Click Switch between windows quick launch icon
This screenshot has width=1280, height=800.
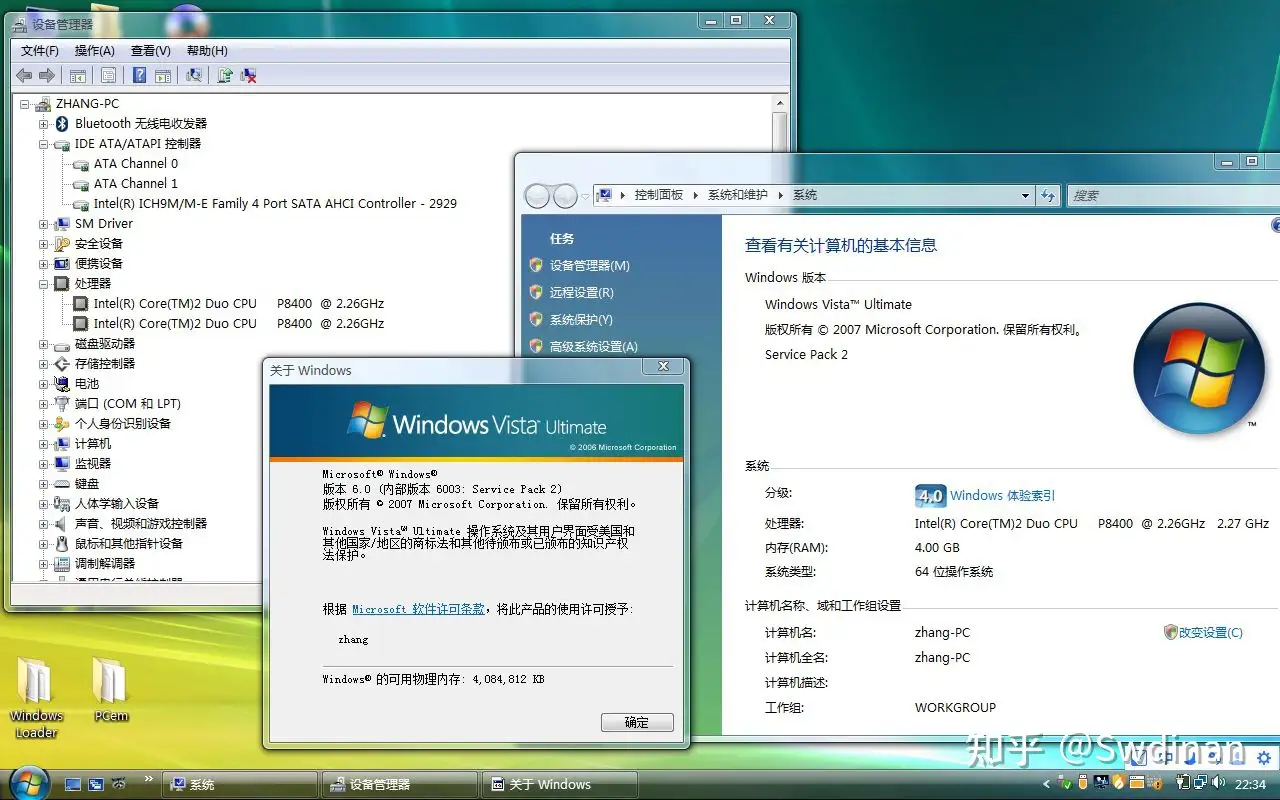click(x=96, y=784)
